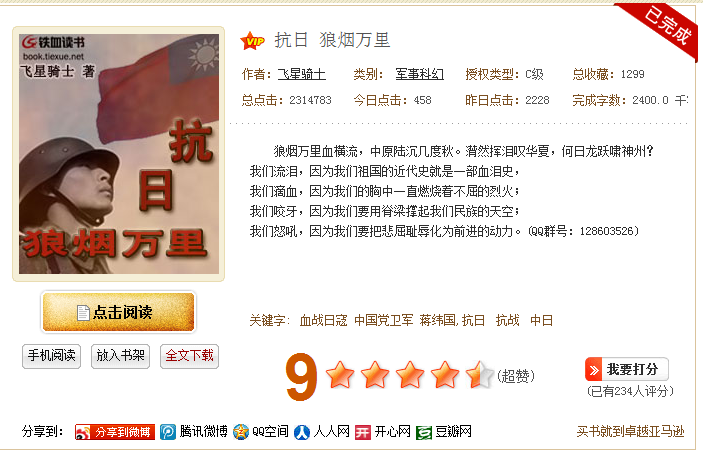Share to QQ空间 via its icon

click(241, 432)
